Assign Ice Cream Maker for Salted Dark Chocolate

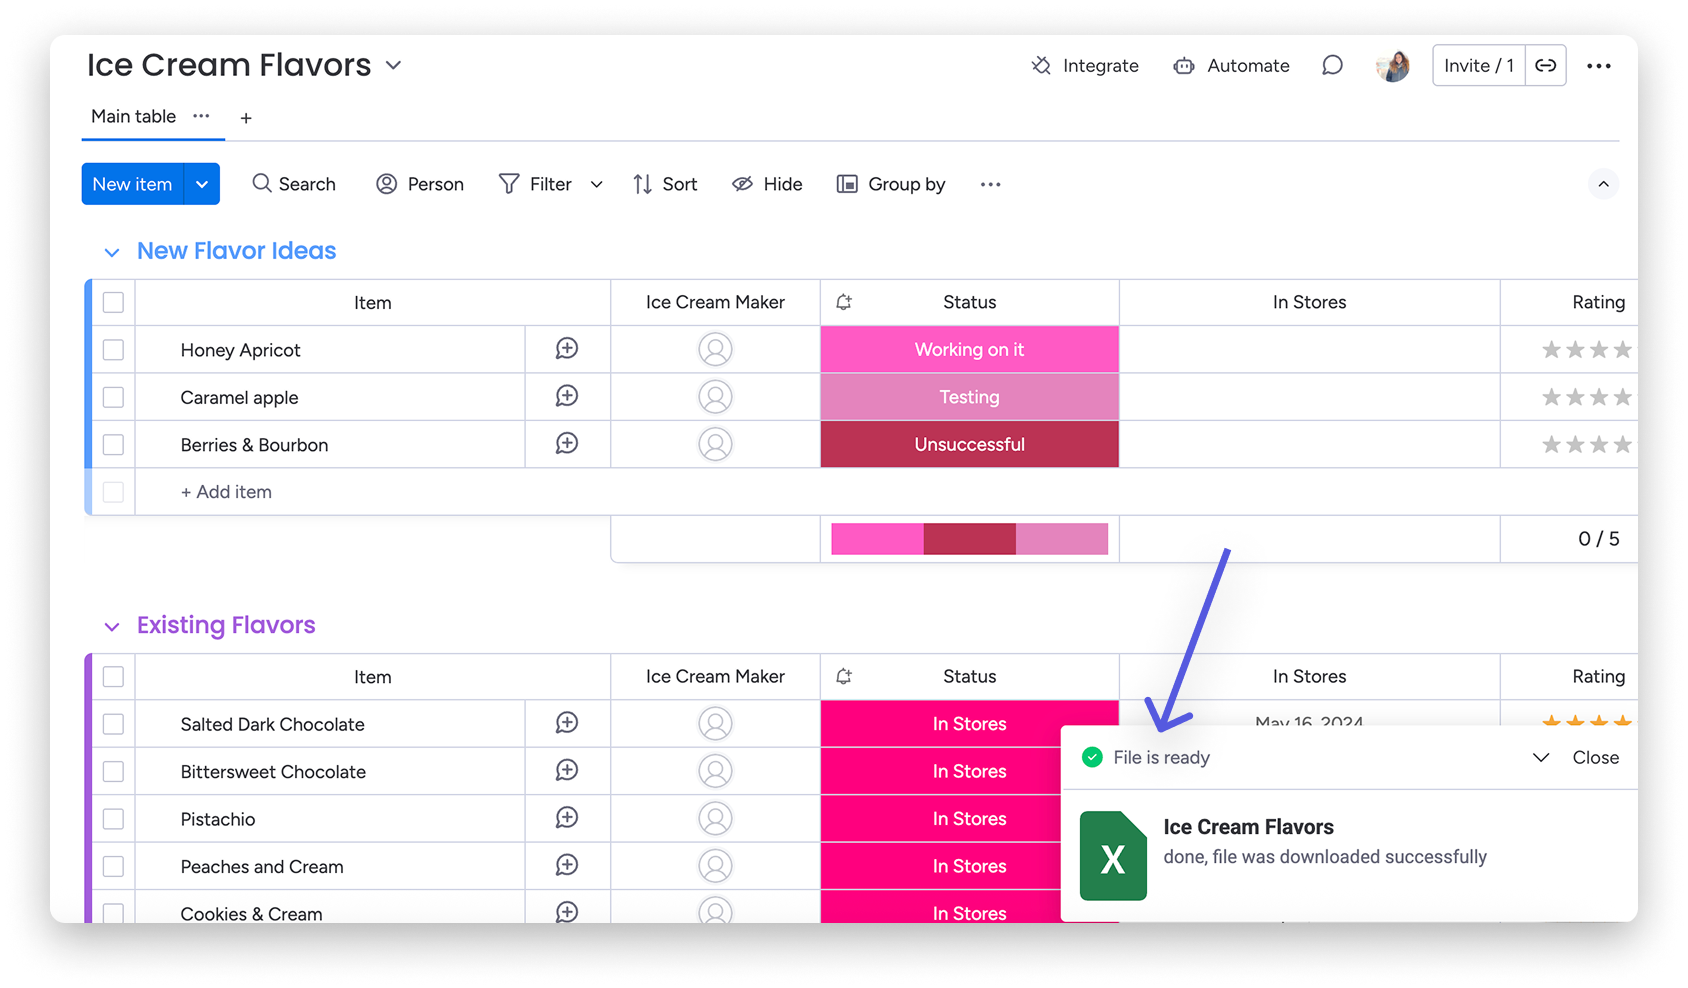(x=715, y=724)
